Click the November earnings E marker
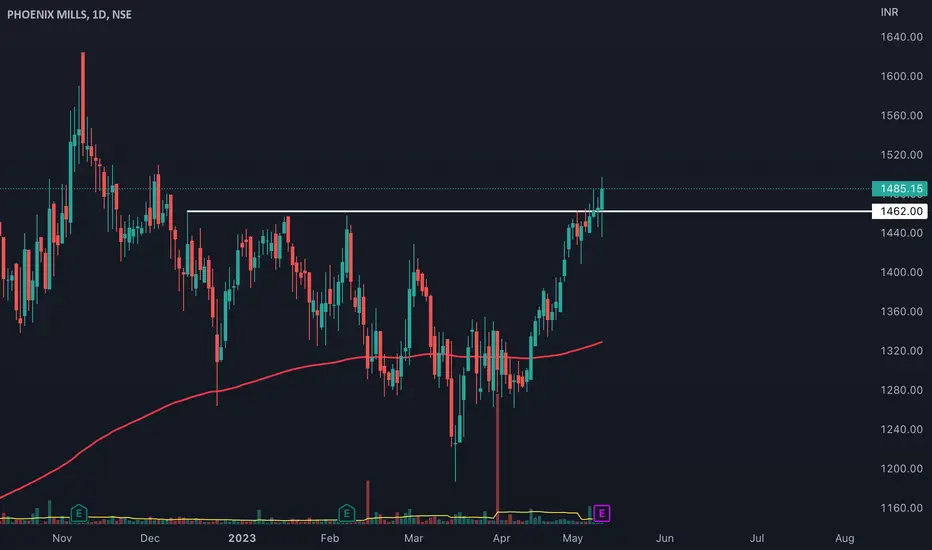Screen dimensions: 932x550 click(78, 513)
